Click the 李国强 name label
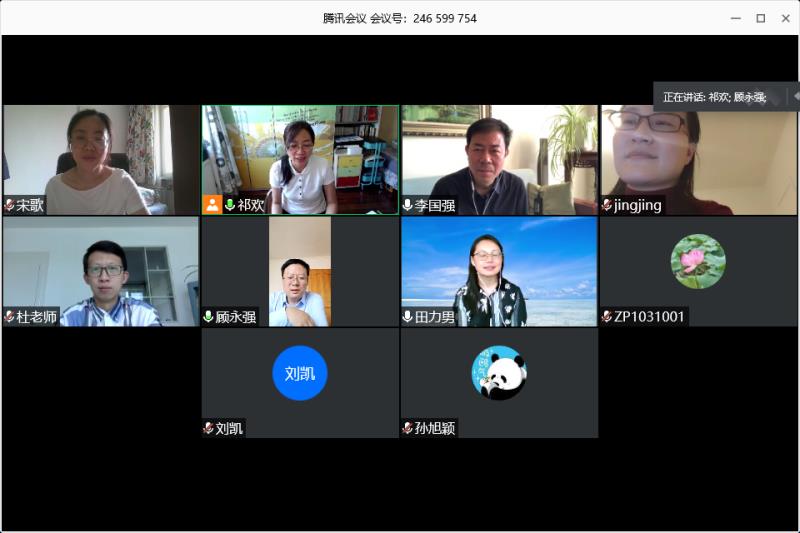800x533 pixels. [435, 206]
